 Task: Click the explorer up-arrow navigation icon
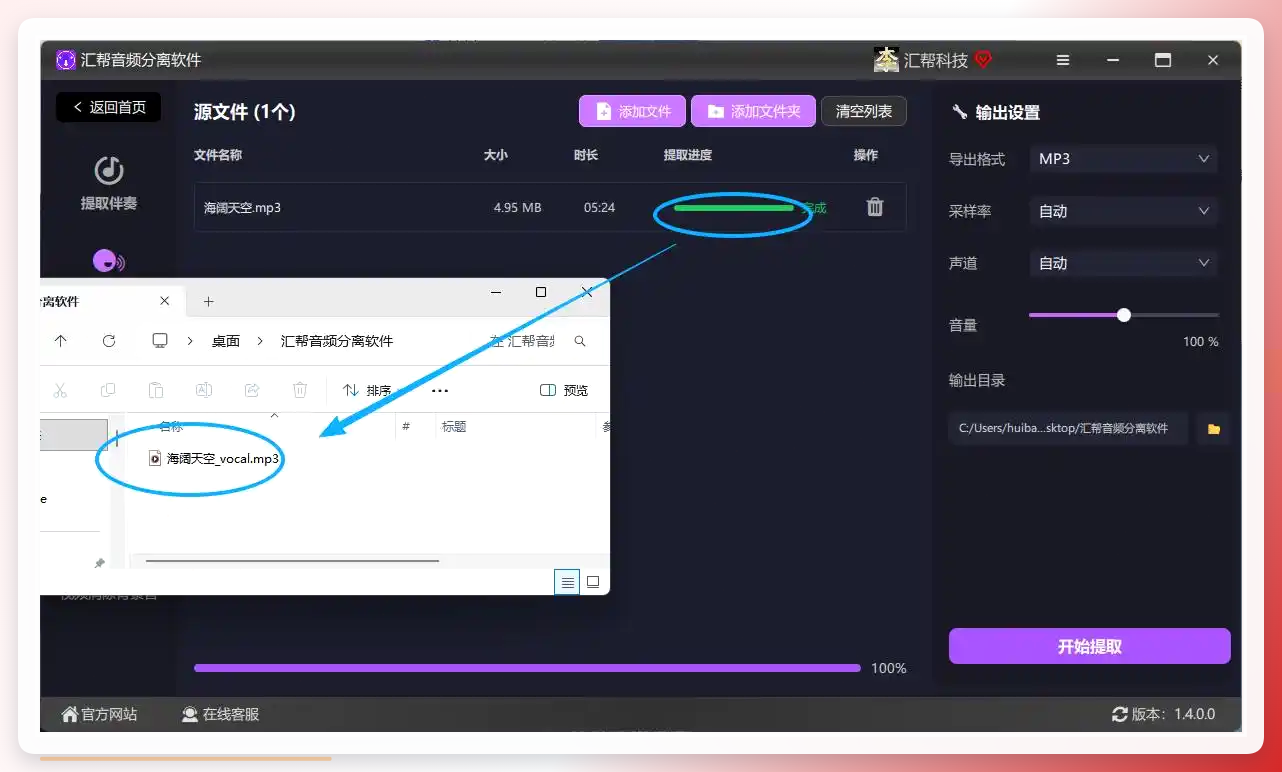61,341
